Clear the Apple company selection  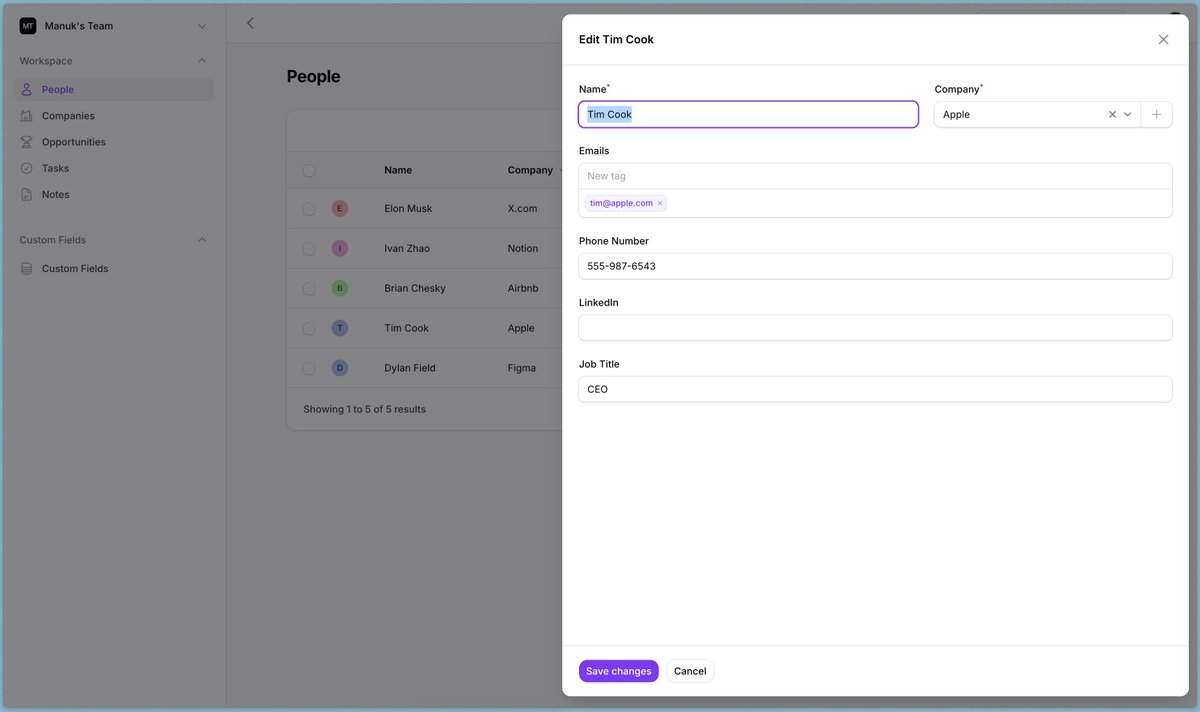click(x=1112, y=115)
